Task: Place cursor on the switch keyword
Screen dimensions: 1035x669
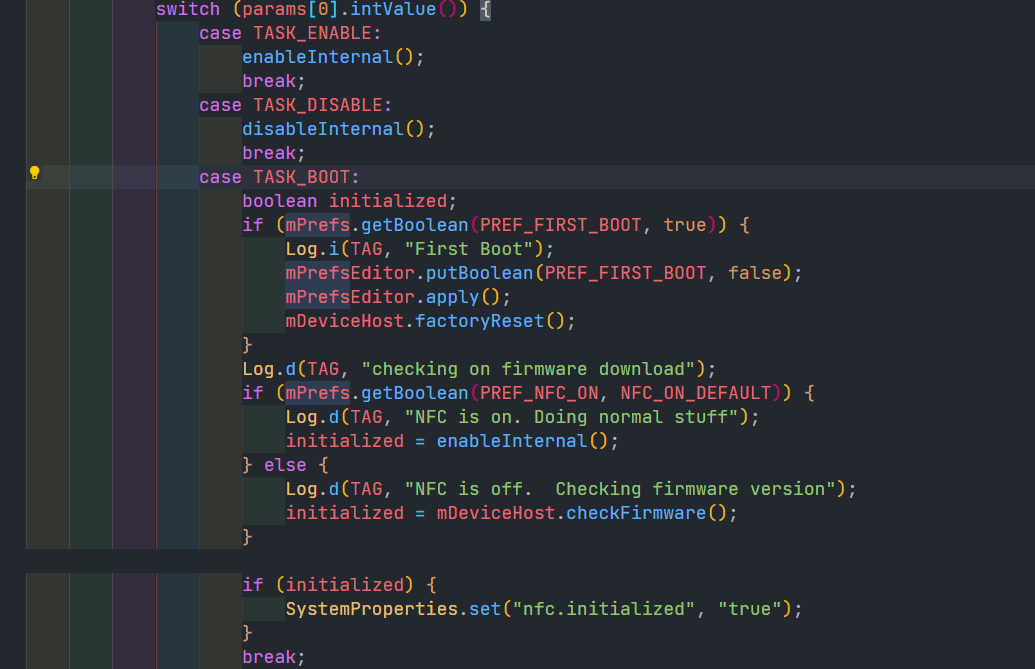Action: click(x=187, y=9)
